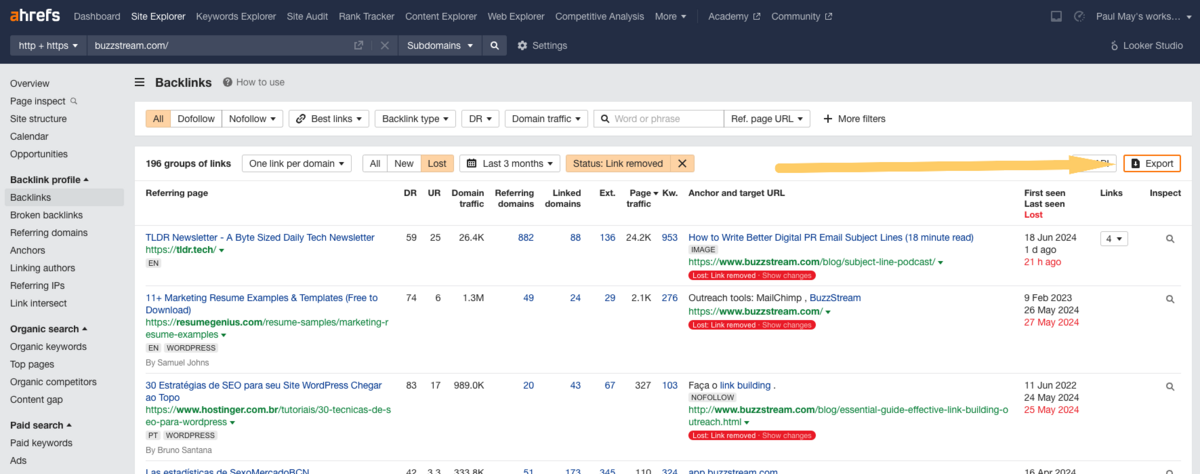Open Site structure in sidebar
Screen dimensions: 1200x474
click(x=39, y=119)
